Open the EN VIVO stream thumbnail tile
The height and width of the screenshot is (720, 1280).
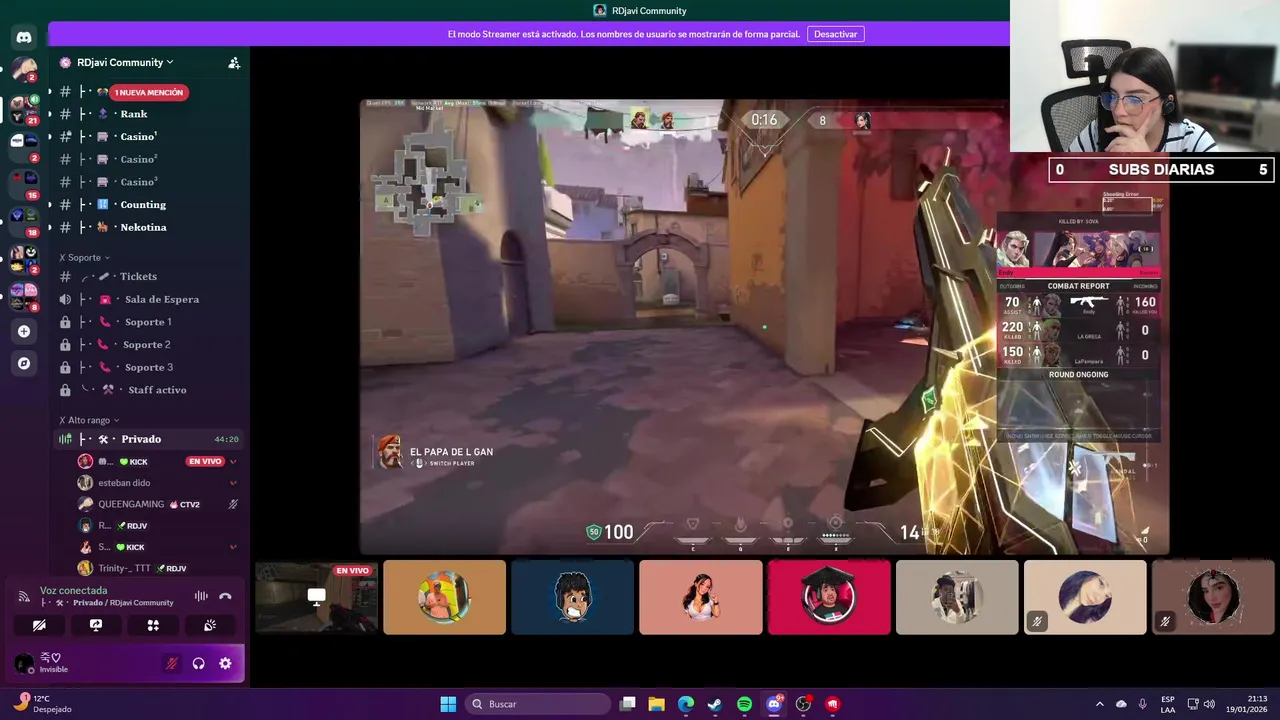316,597
